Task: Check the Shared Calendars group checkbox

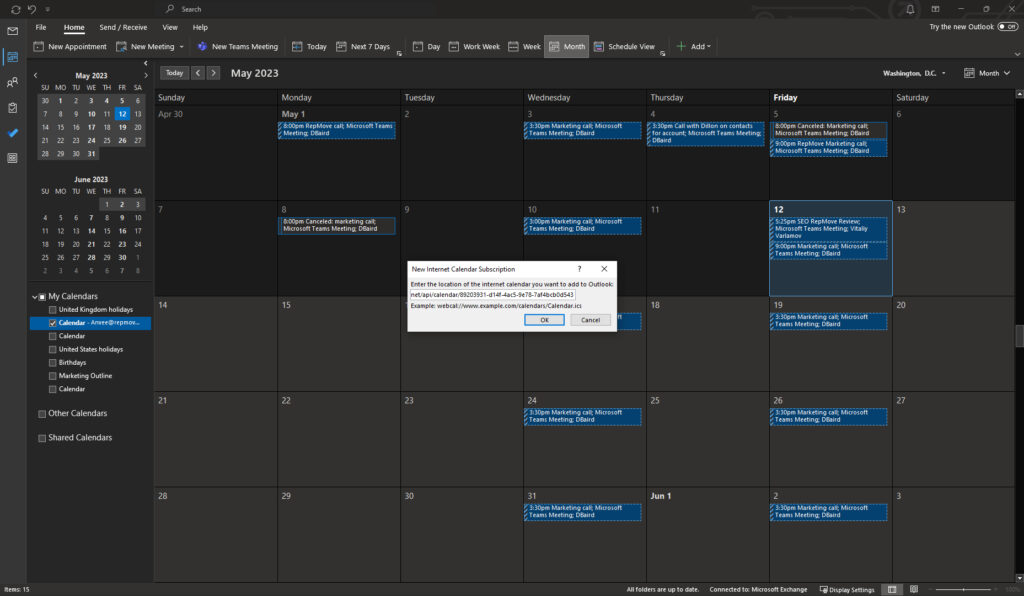Action: tap(42, 438)
